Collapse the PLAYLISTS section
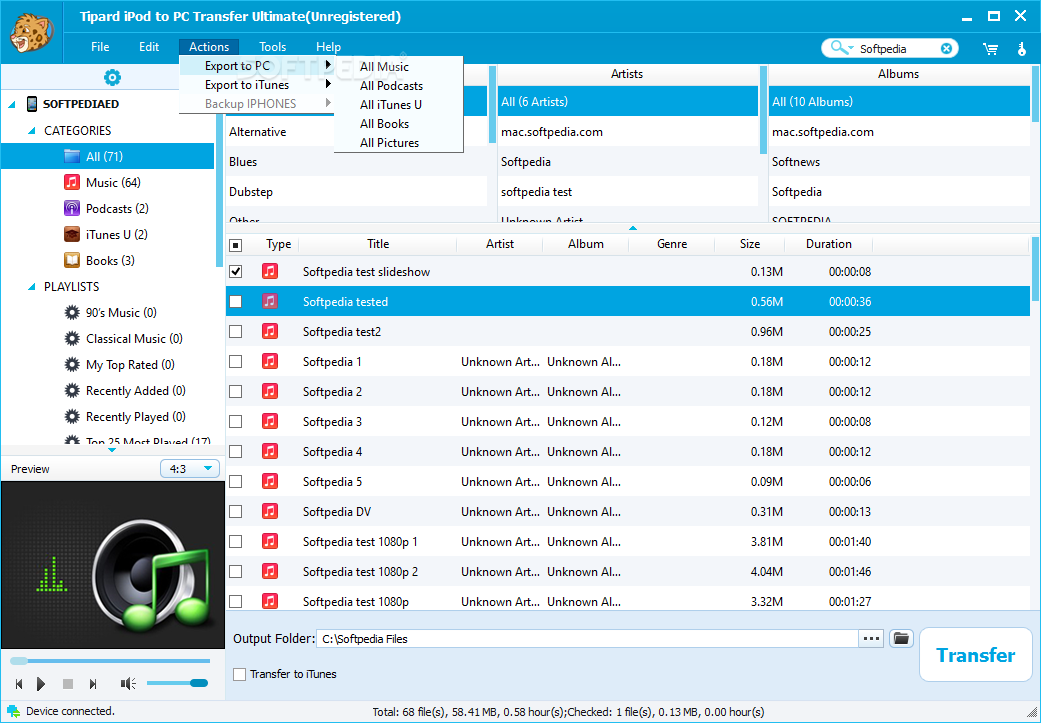The height and width of the screenshot is (723, 1041). [31, 287]
